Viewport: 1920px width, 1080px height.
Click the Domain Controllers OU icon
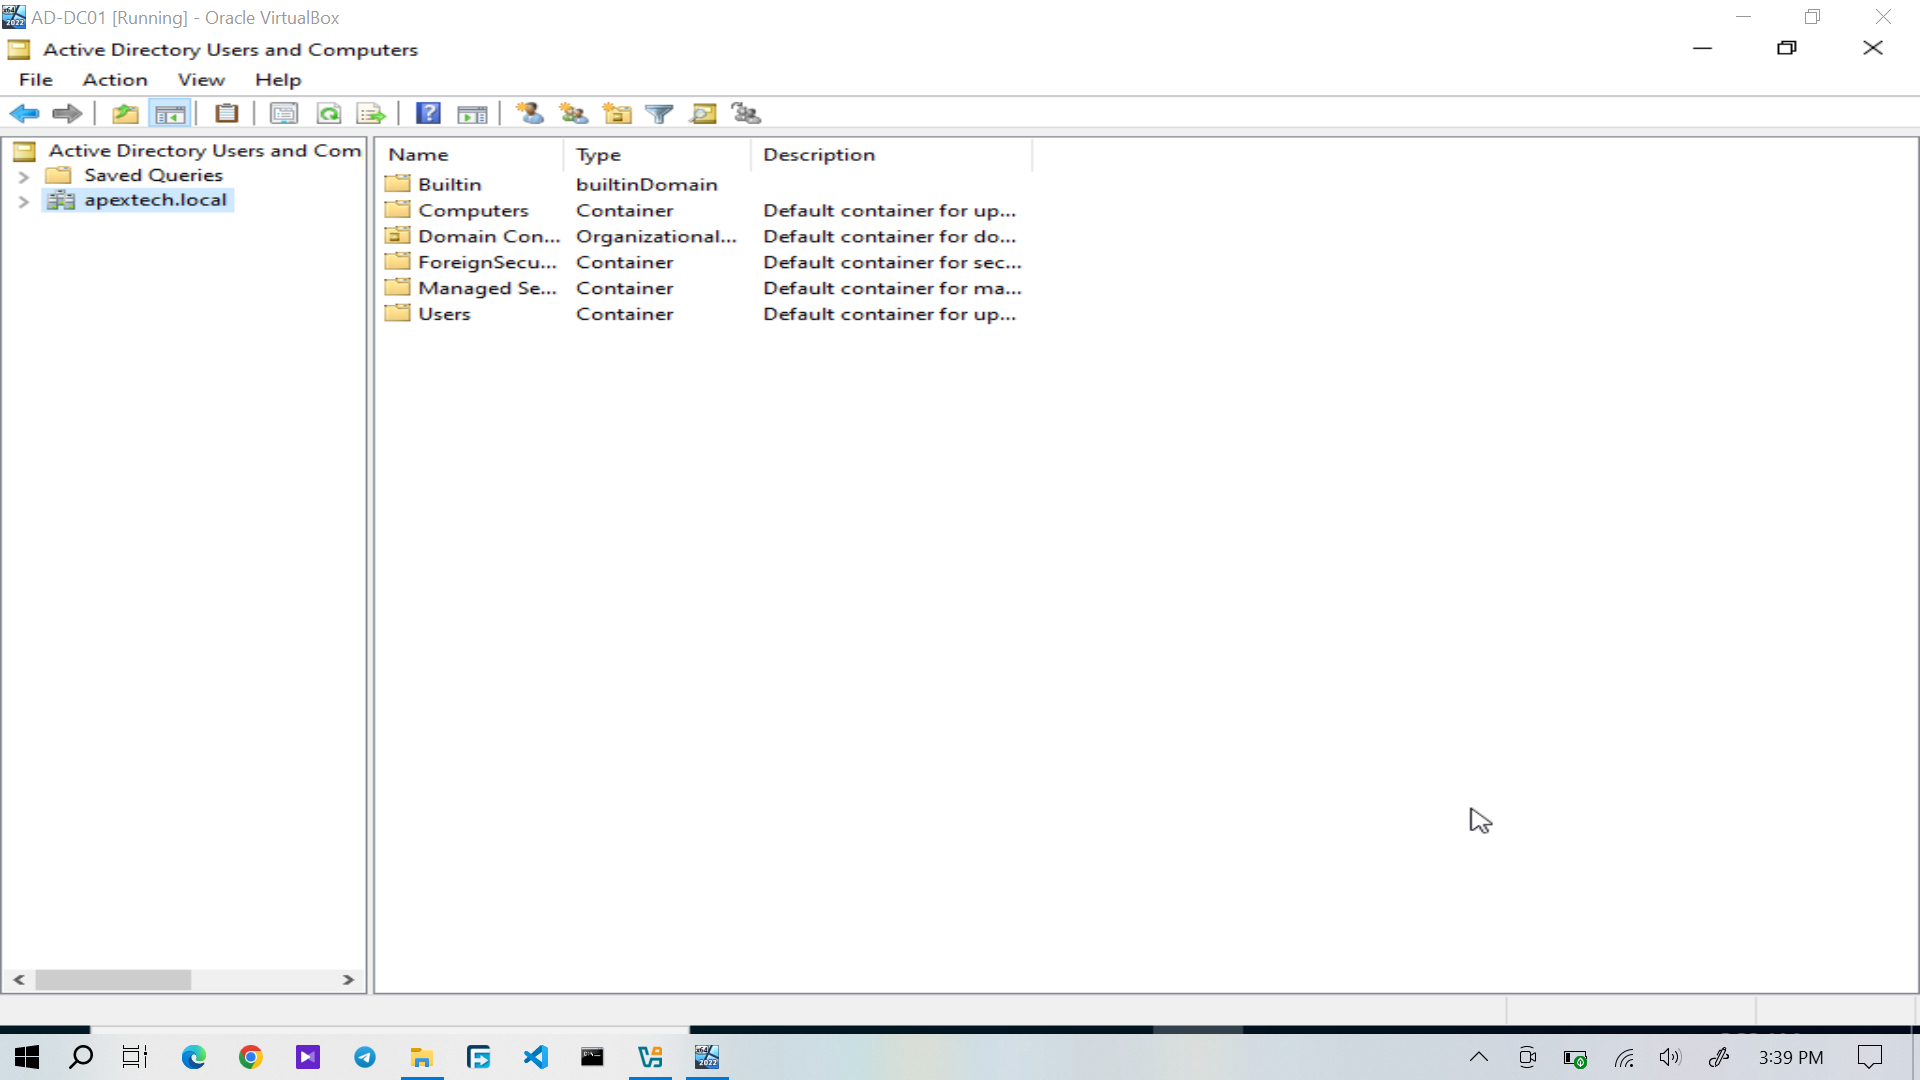(398, 236)
